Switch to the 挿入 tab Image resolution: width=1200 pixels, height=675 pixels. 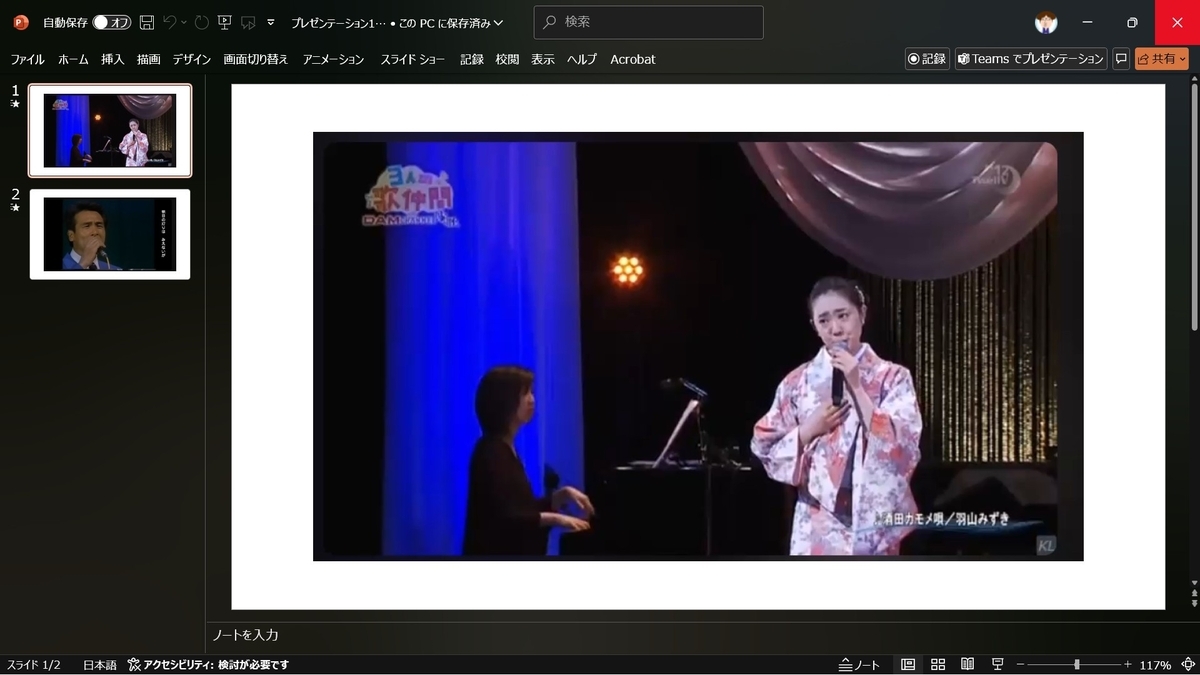(x=113, y=59)
